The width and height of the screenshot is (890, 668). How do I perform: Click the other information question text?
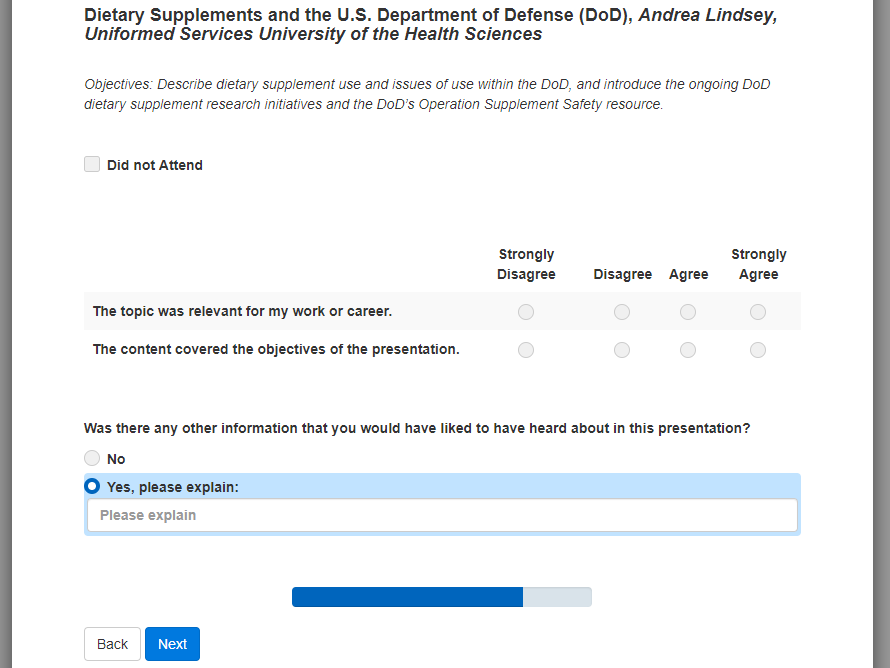click(x=417, y=428)
